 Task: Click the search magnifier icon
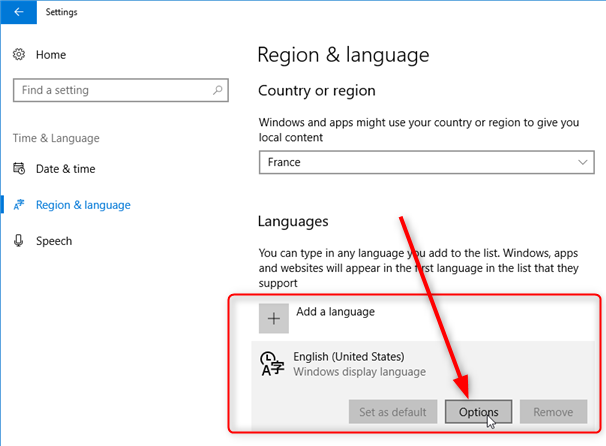click(x=218, y=90)
